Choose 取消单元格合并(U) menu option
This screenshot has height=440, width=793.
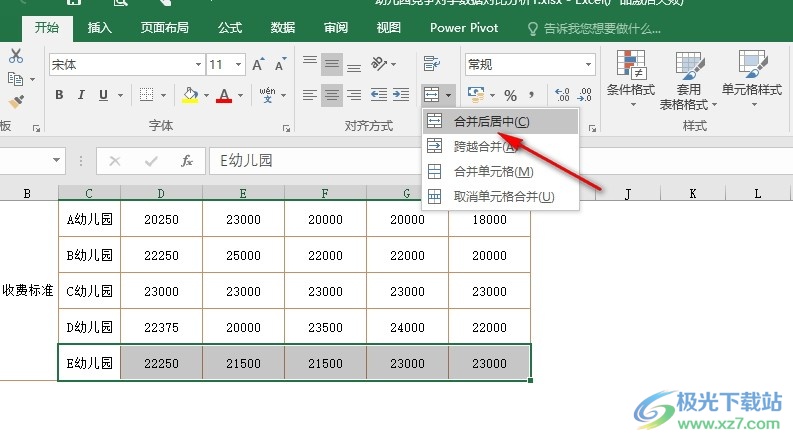[x=500, y=196]
